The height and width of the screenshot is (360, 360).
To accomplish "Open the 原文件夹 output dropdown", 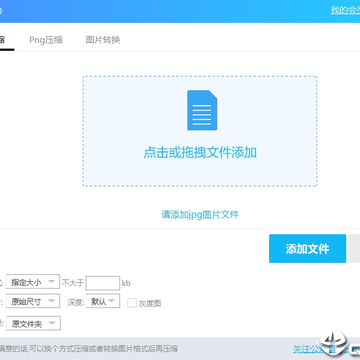I will 33,323.
